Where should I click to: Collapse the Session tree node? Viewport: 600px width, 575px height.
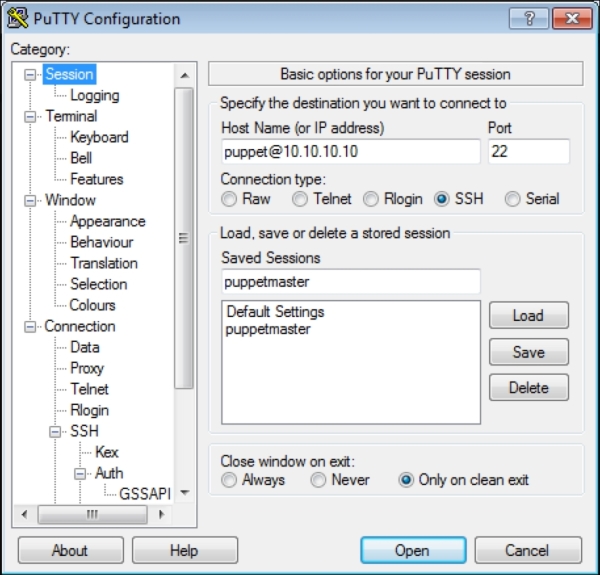[31, 74]
